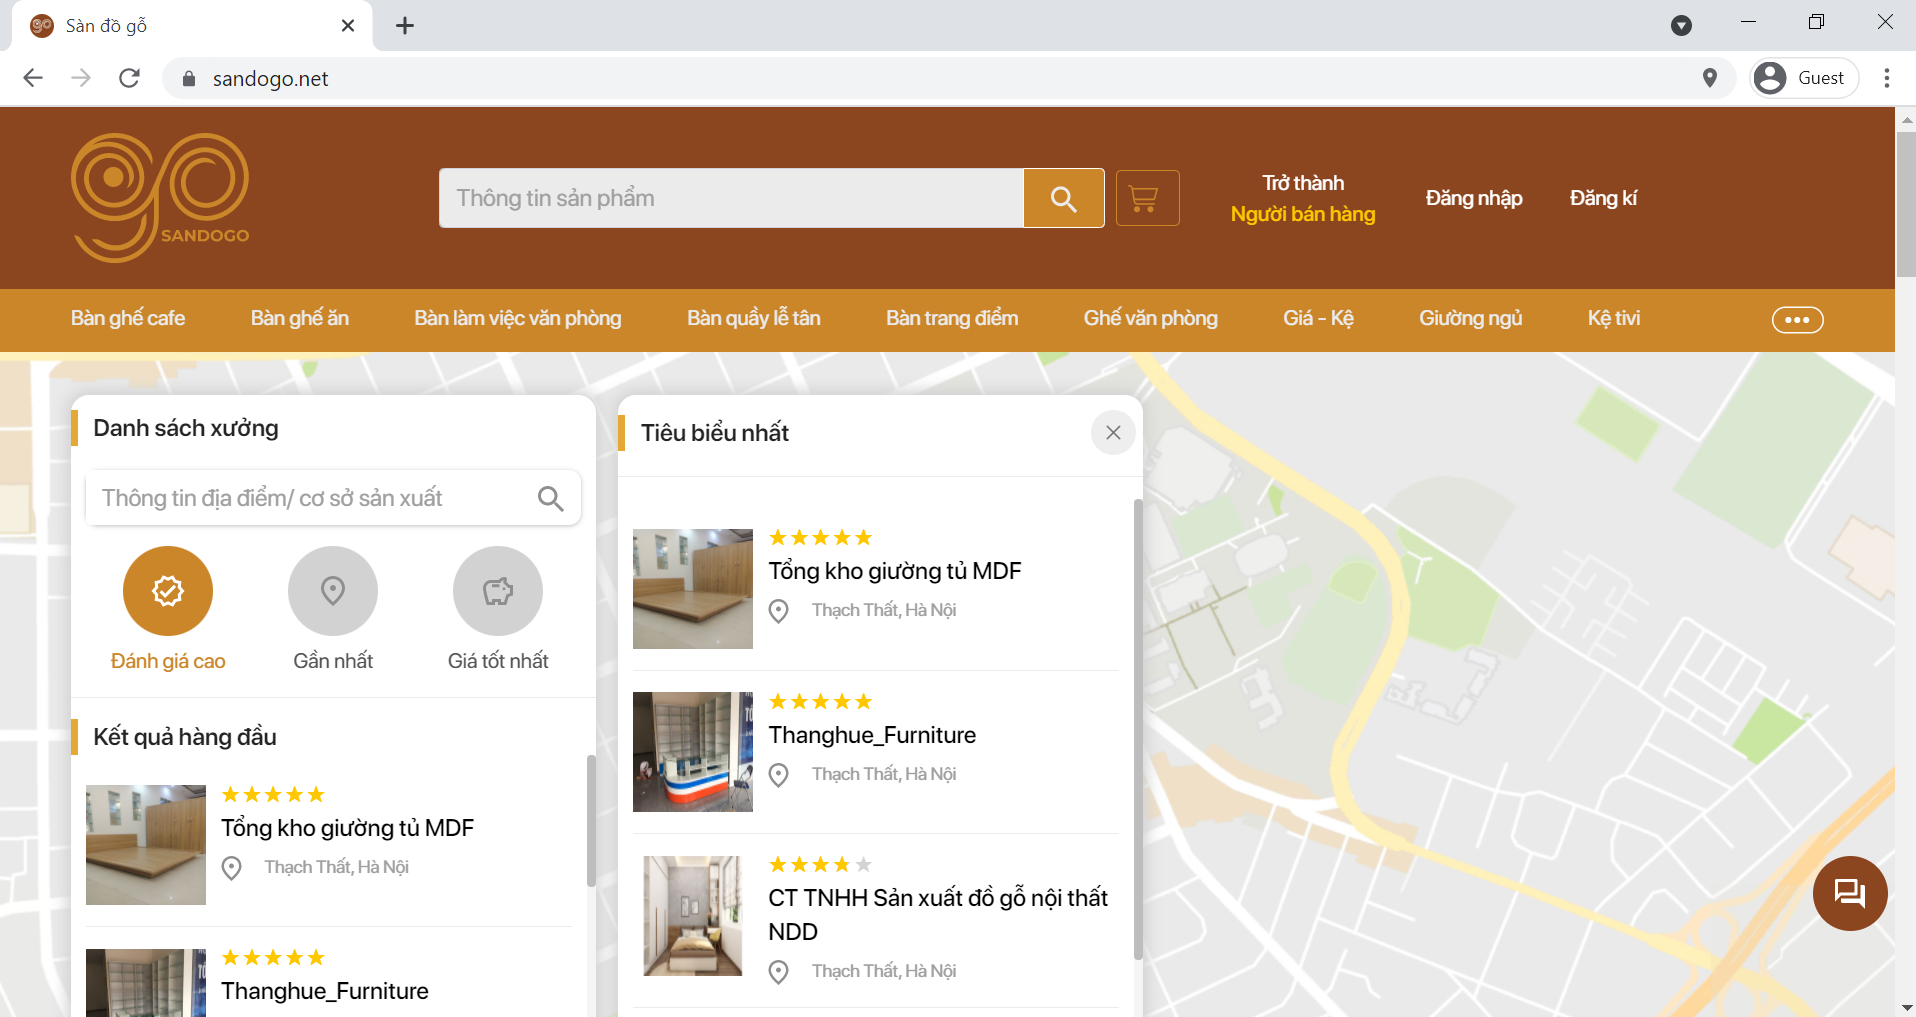Open the shopping cart icon
This screenshot has width=1916, height=1017.
coord(1147,198)
